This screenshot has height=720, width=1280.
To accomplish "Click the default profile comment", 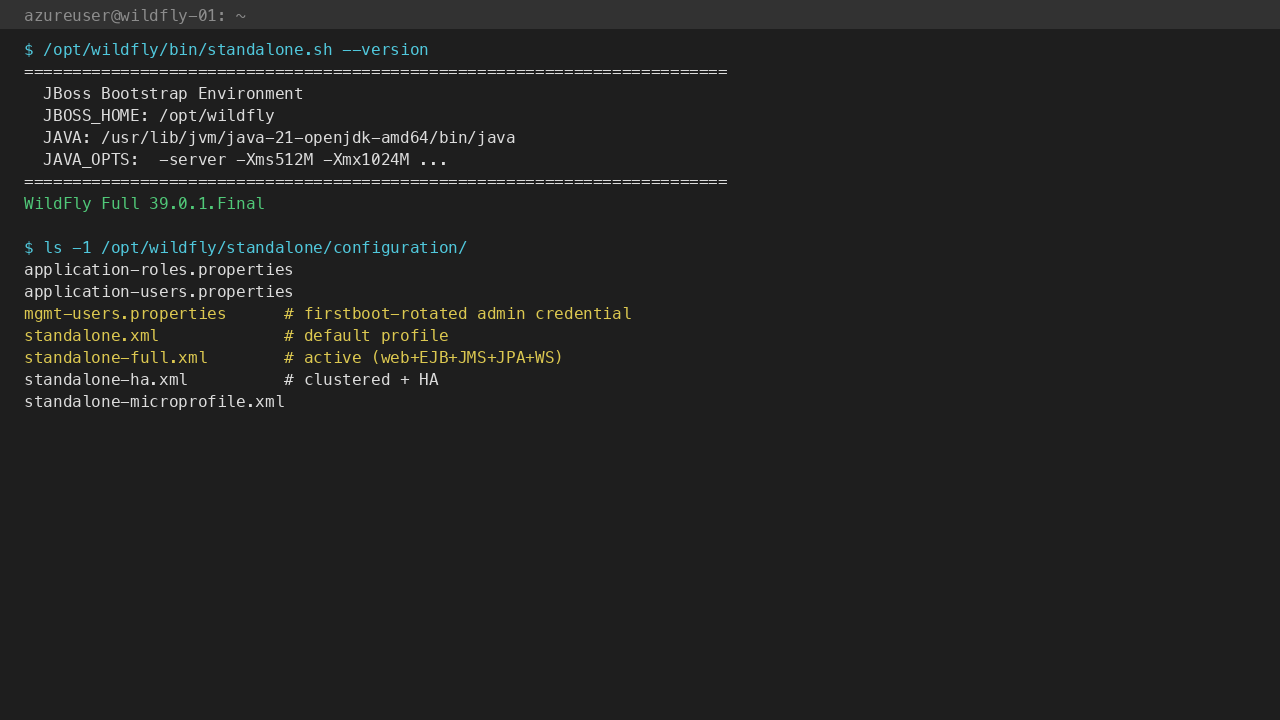I will point(366,336).
